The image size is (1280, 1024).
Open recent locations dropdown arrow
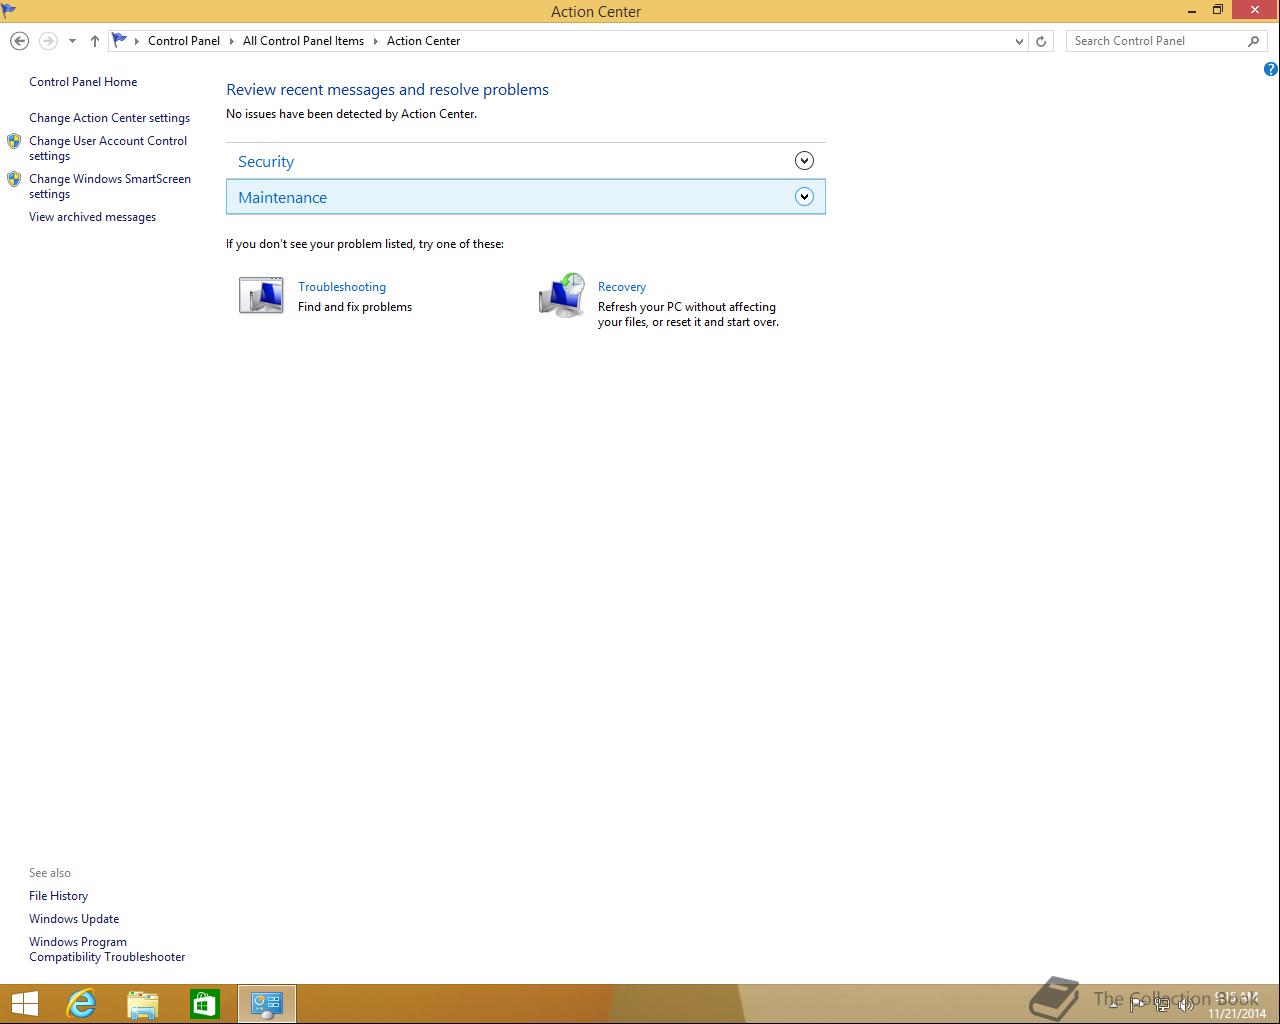click(x=72, y=41)
